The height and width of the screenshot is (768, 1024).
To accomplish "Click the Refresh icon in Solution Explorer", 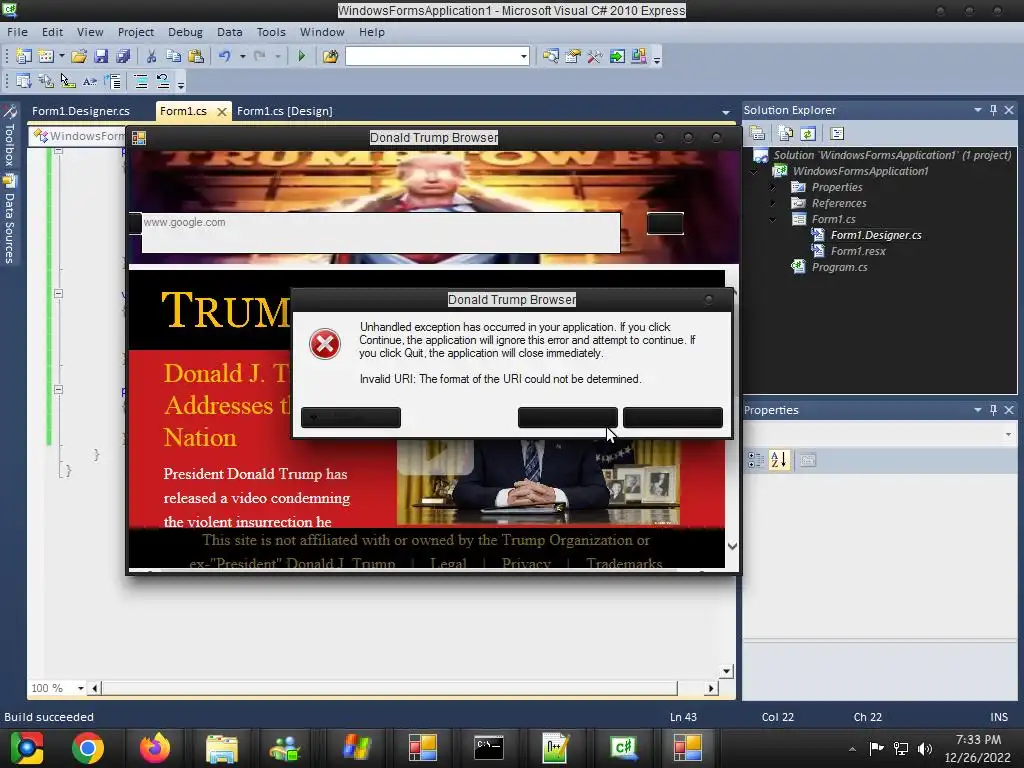I will pos(808,133).
